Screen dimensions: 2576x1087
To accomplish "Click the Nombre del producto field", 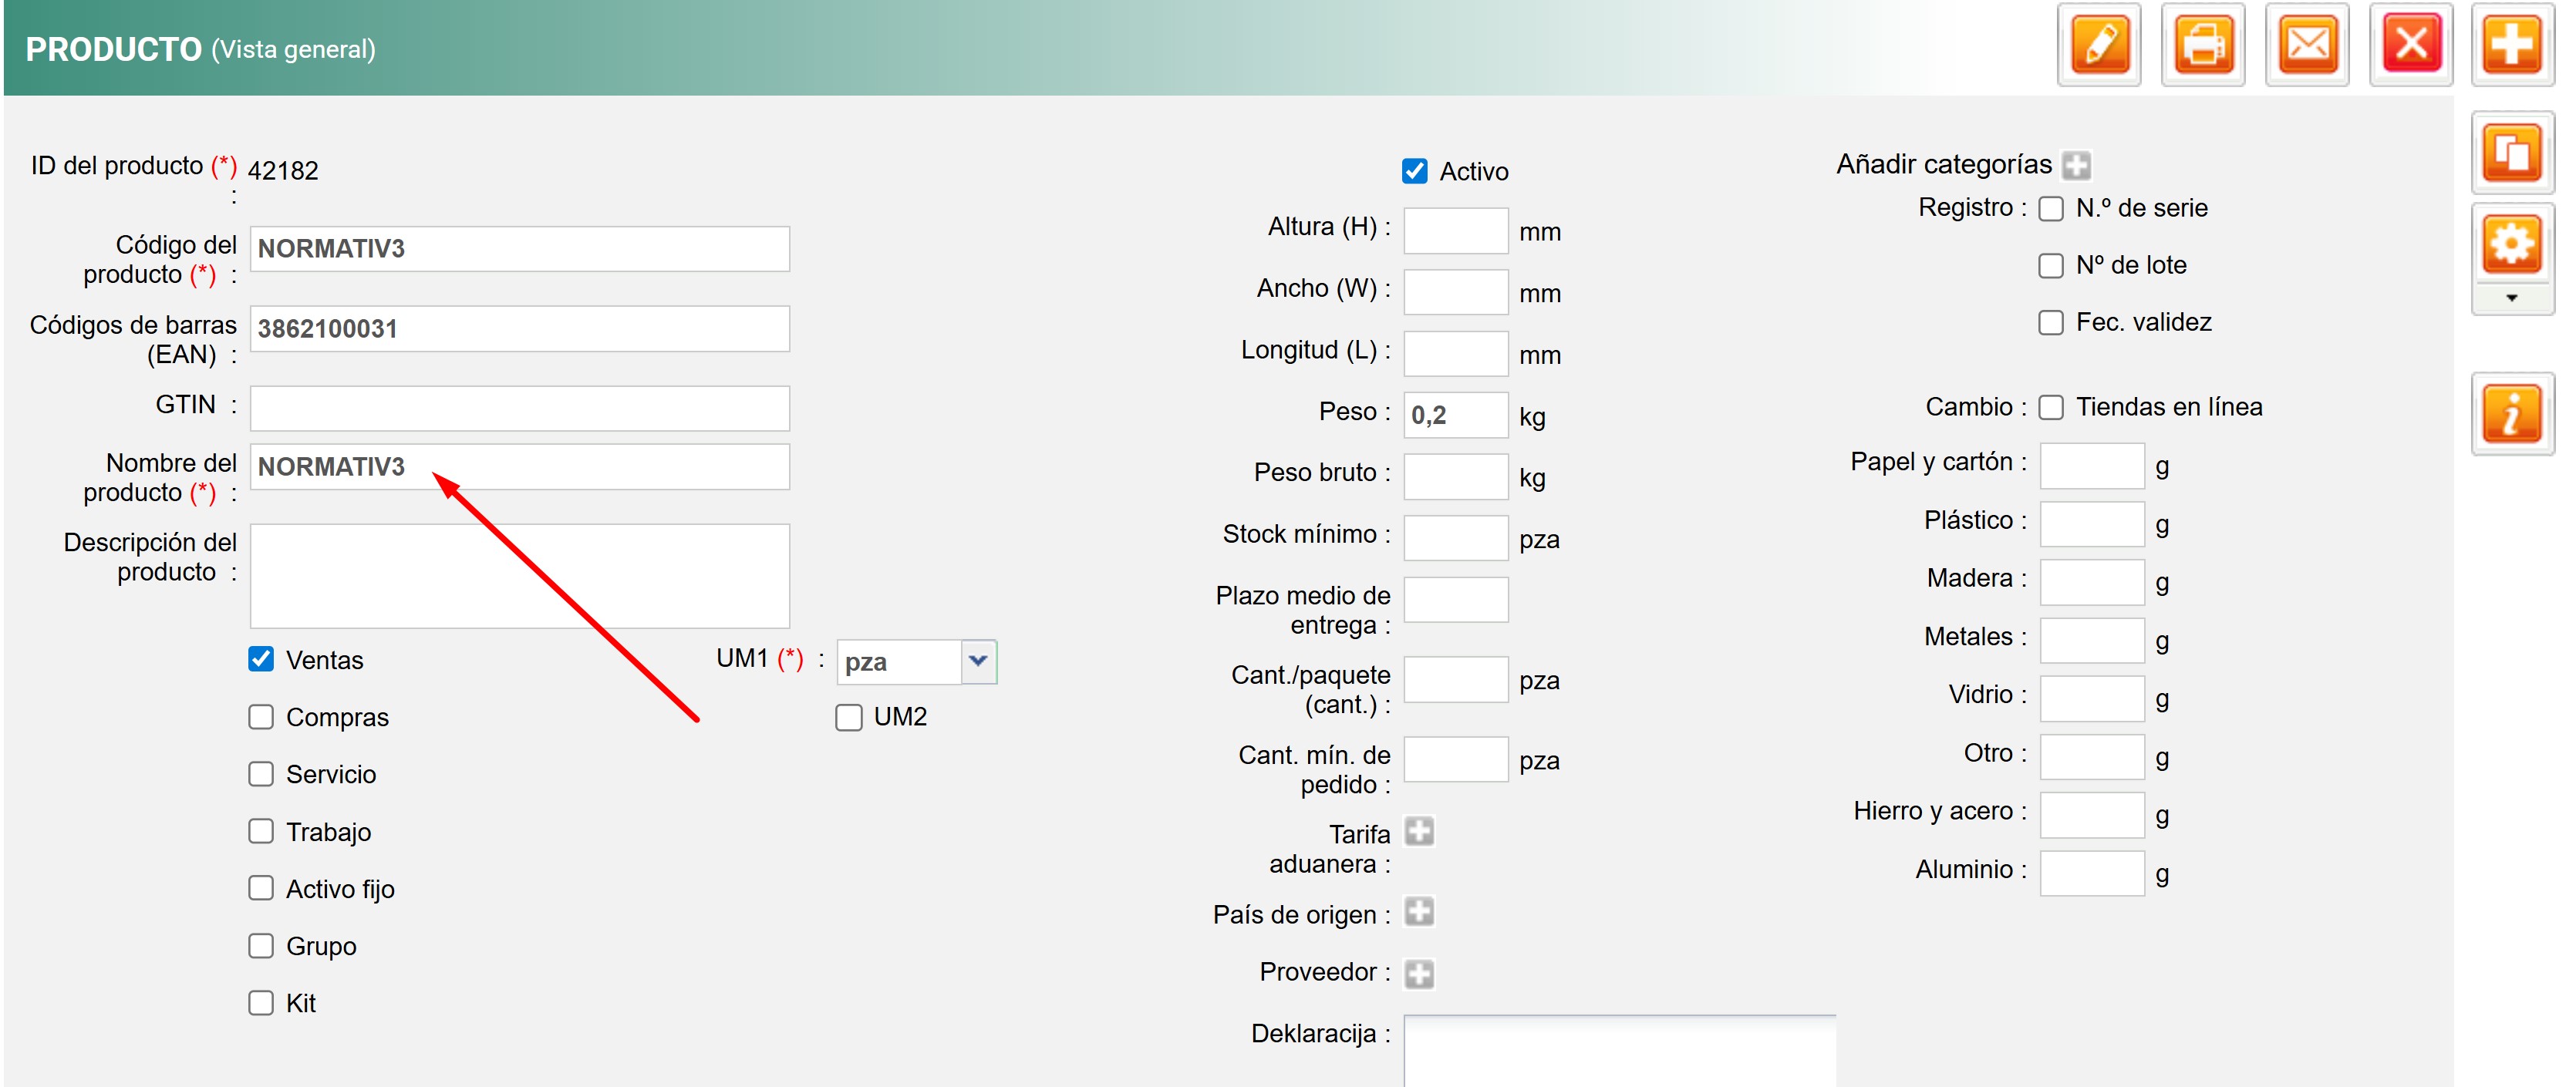I will (x=520, y=467).
